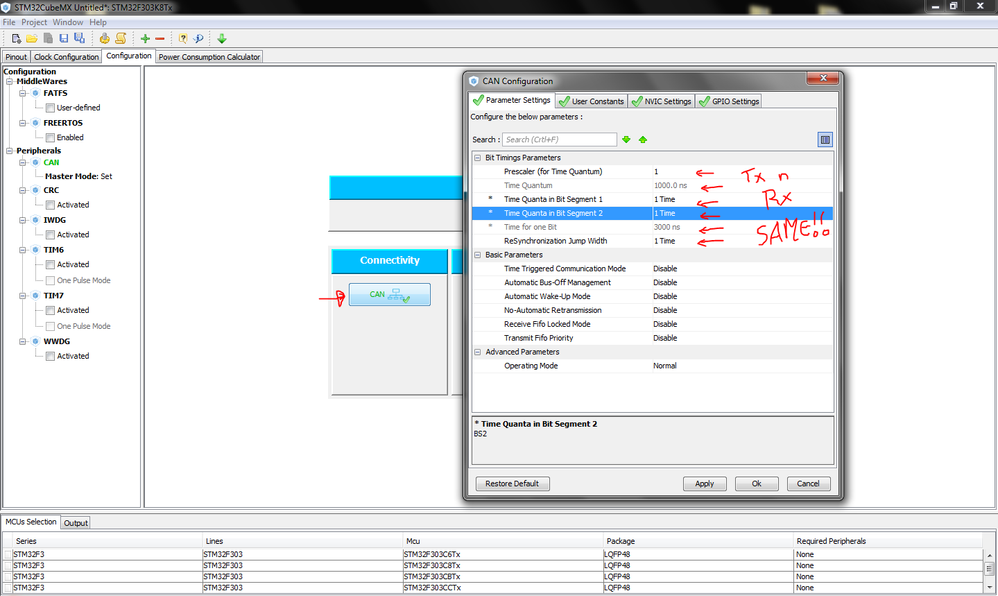Collapse the TIM6 tree branch
The height and width of the screenshot is (596, 998).
(x=23, y=250)
